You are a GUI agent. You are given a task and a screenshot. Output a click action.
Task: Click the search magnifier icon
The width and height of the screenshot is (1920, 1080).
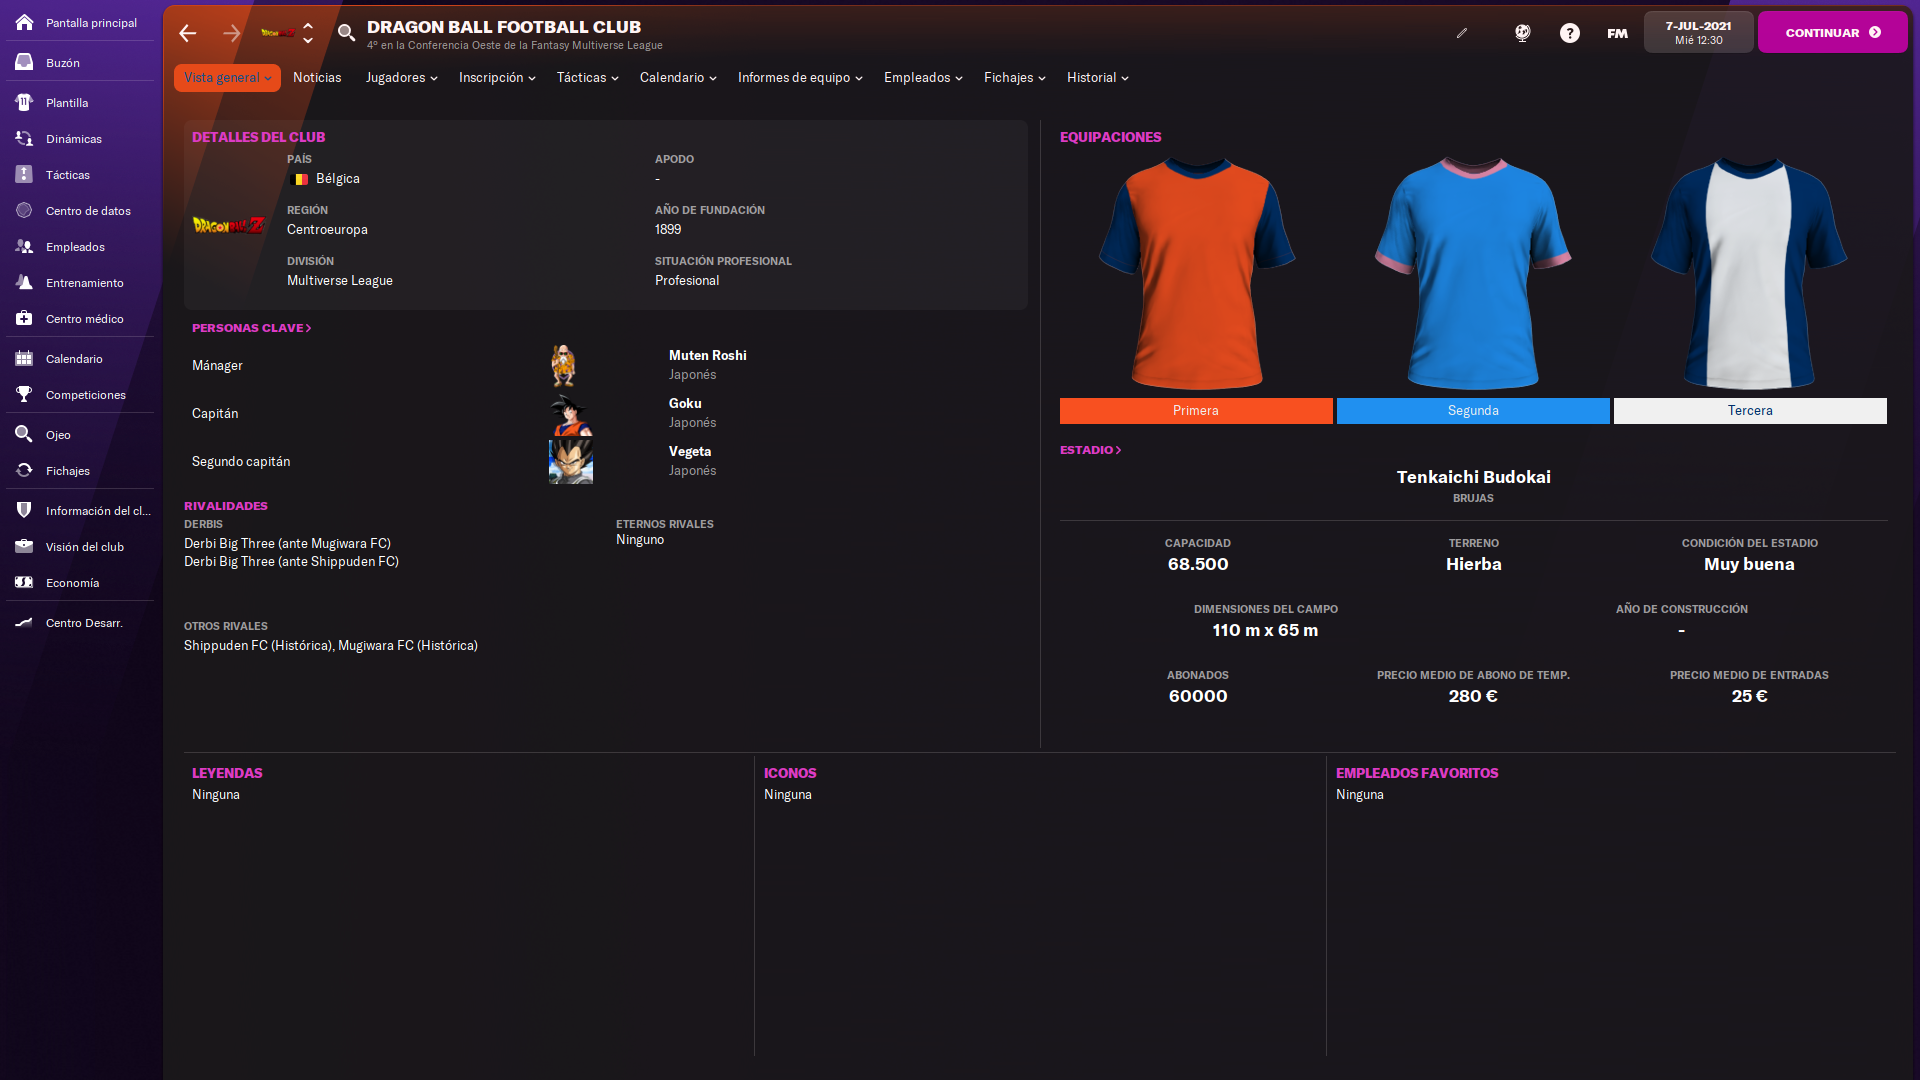(346, 33)
